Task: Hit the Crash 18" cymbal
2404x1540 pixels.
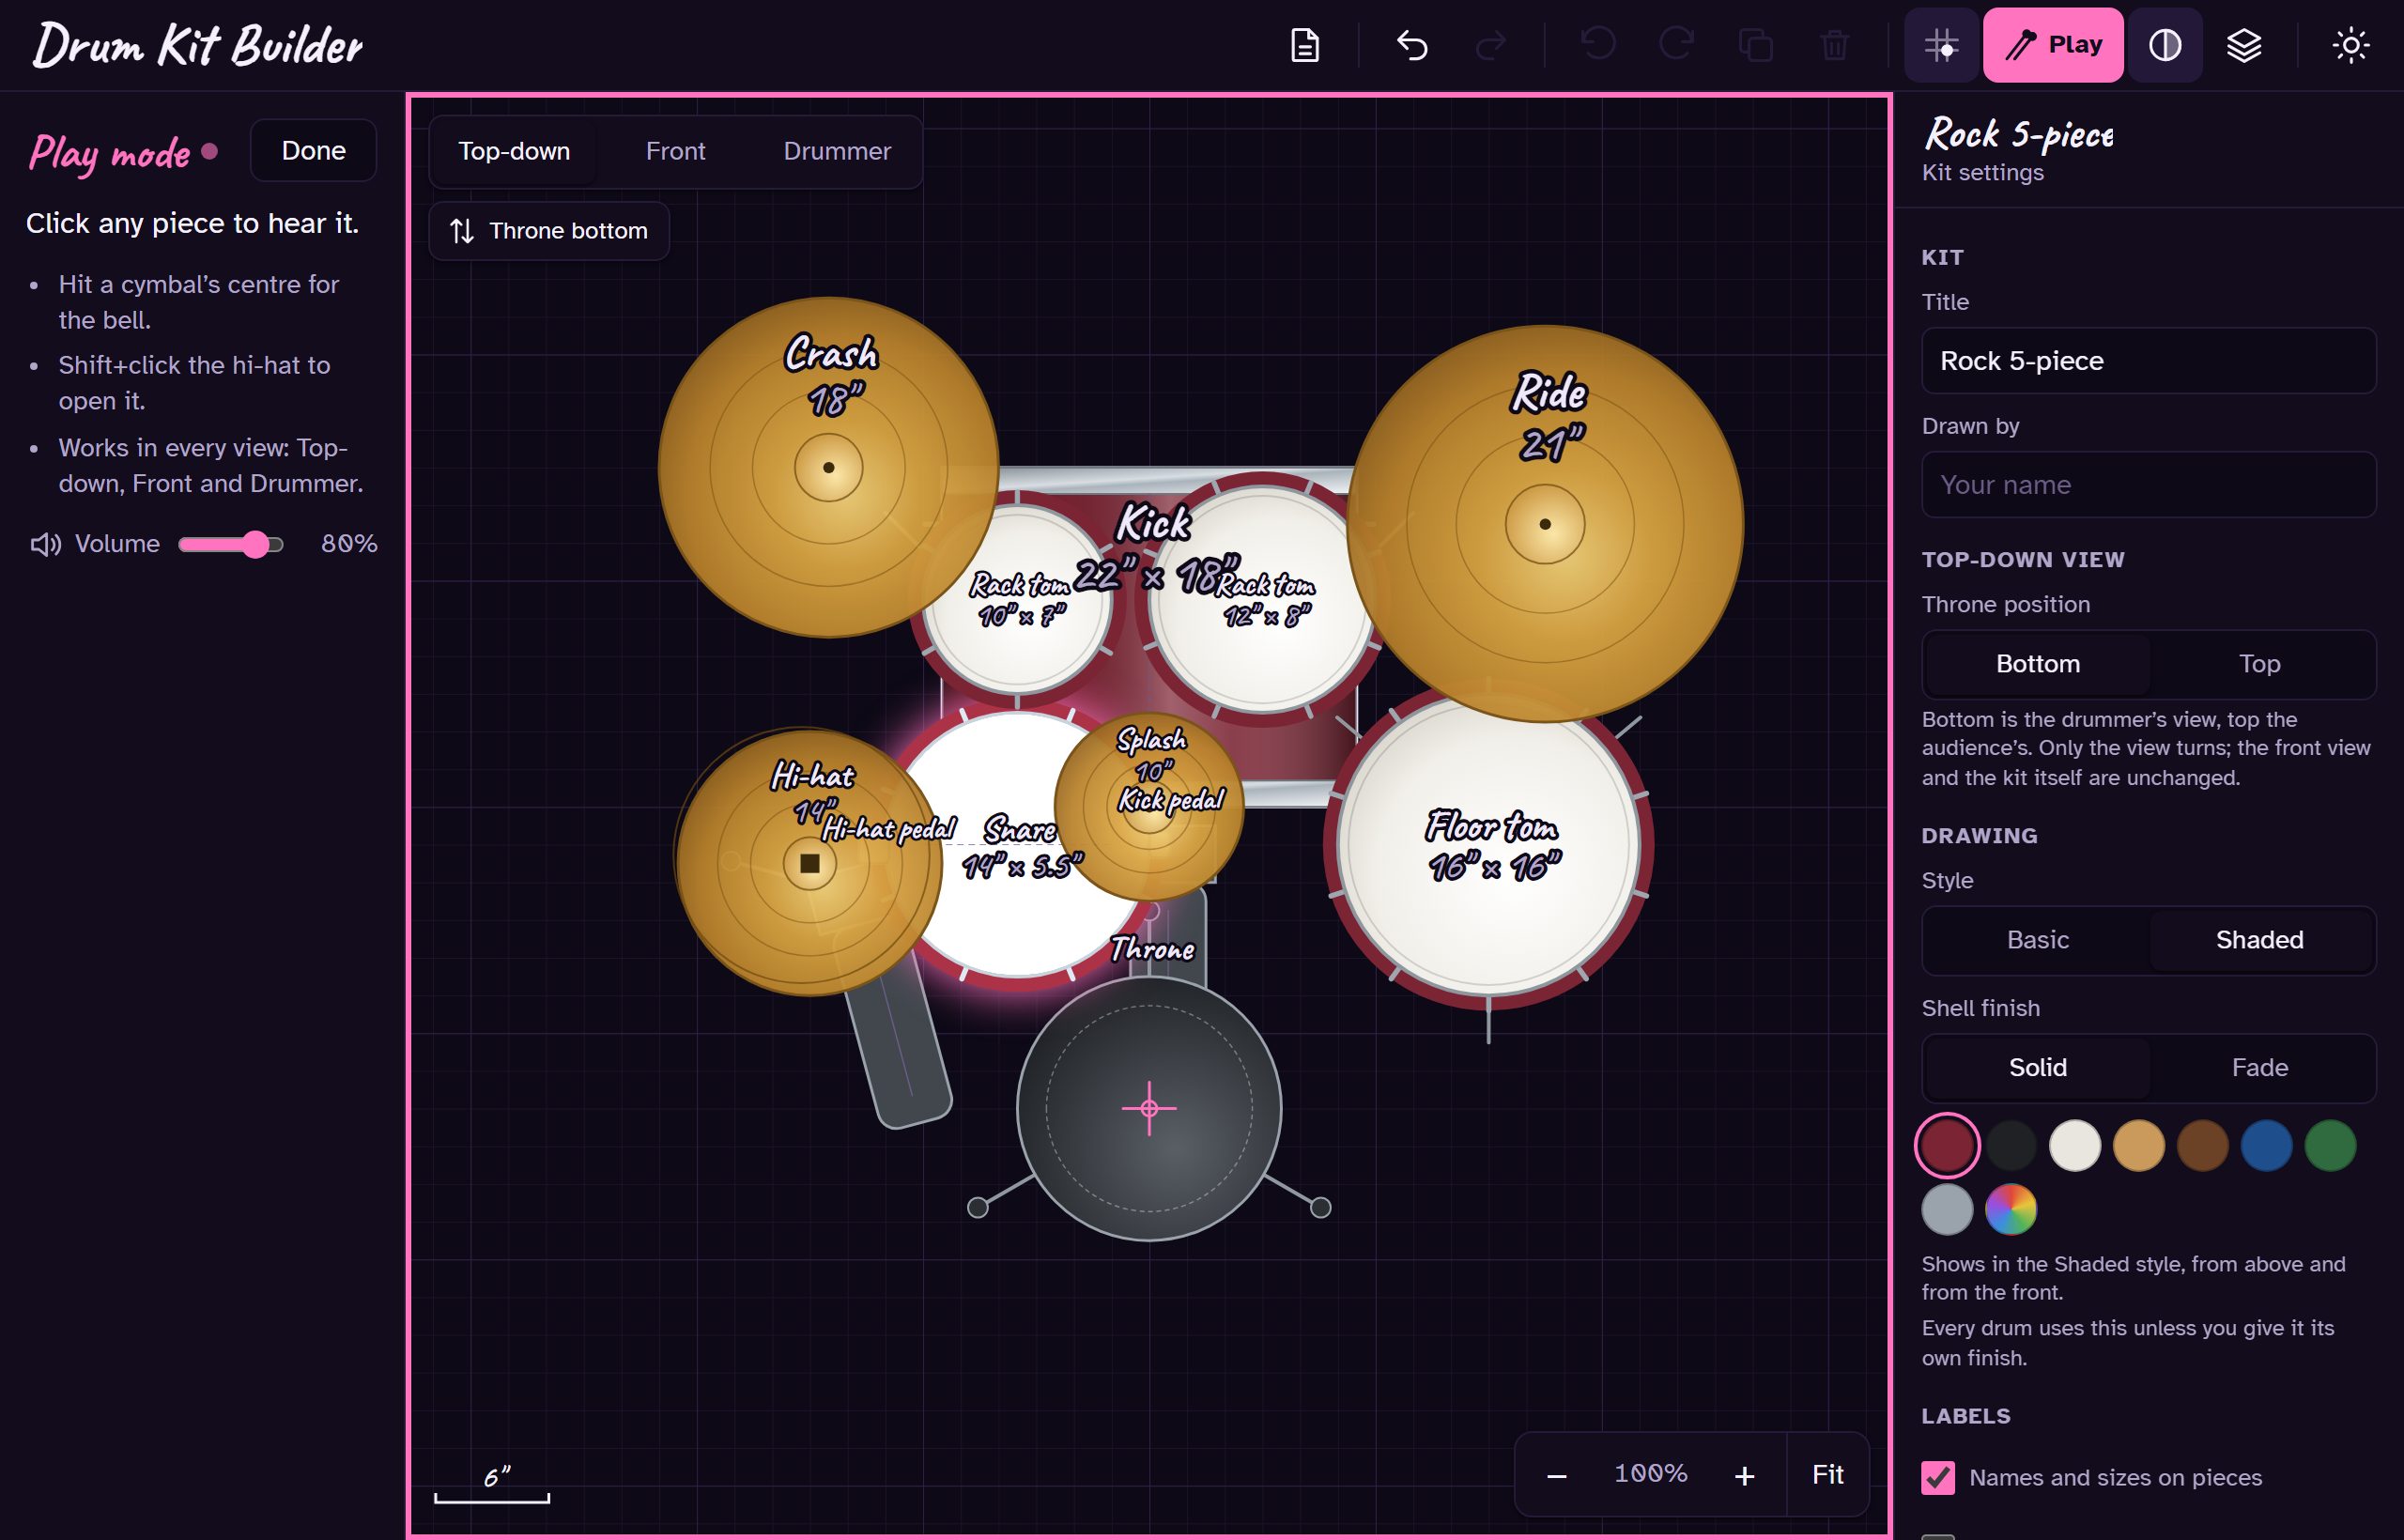Action: pos(828,467)
